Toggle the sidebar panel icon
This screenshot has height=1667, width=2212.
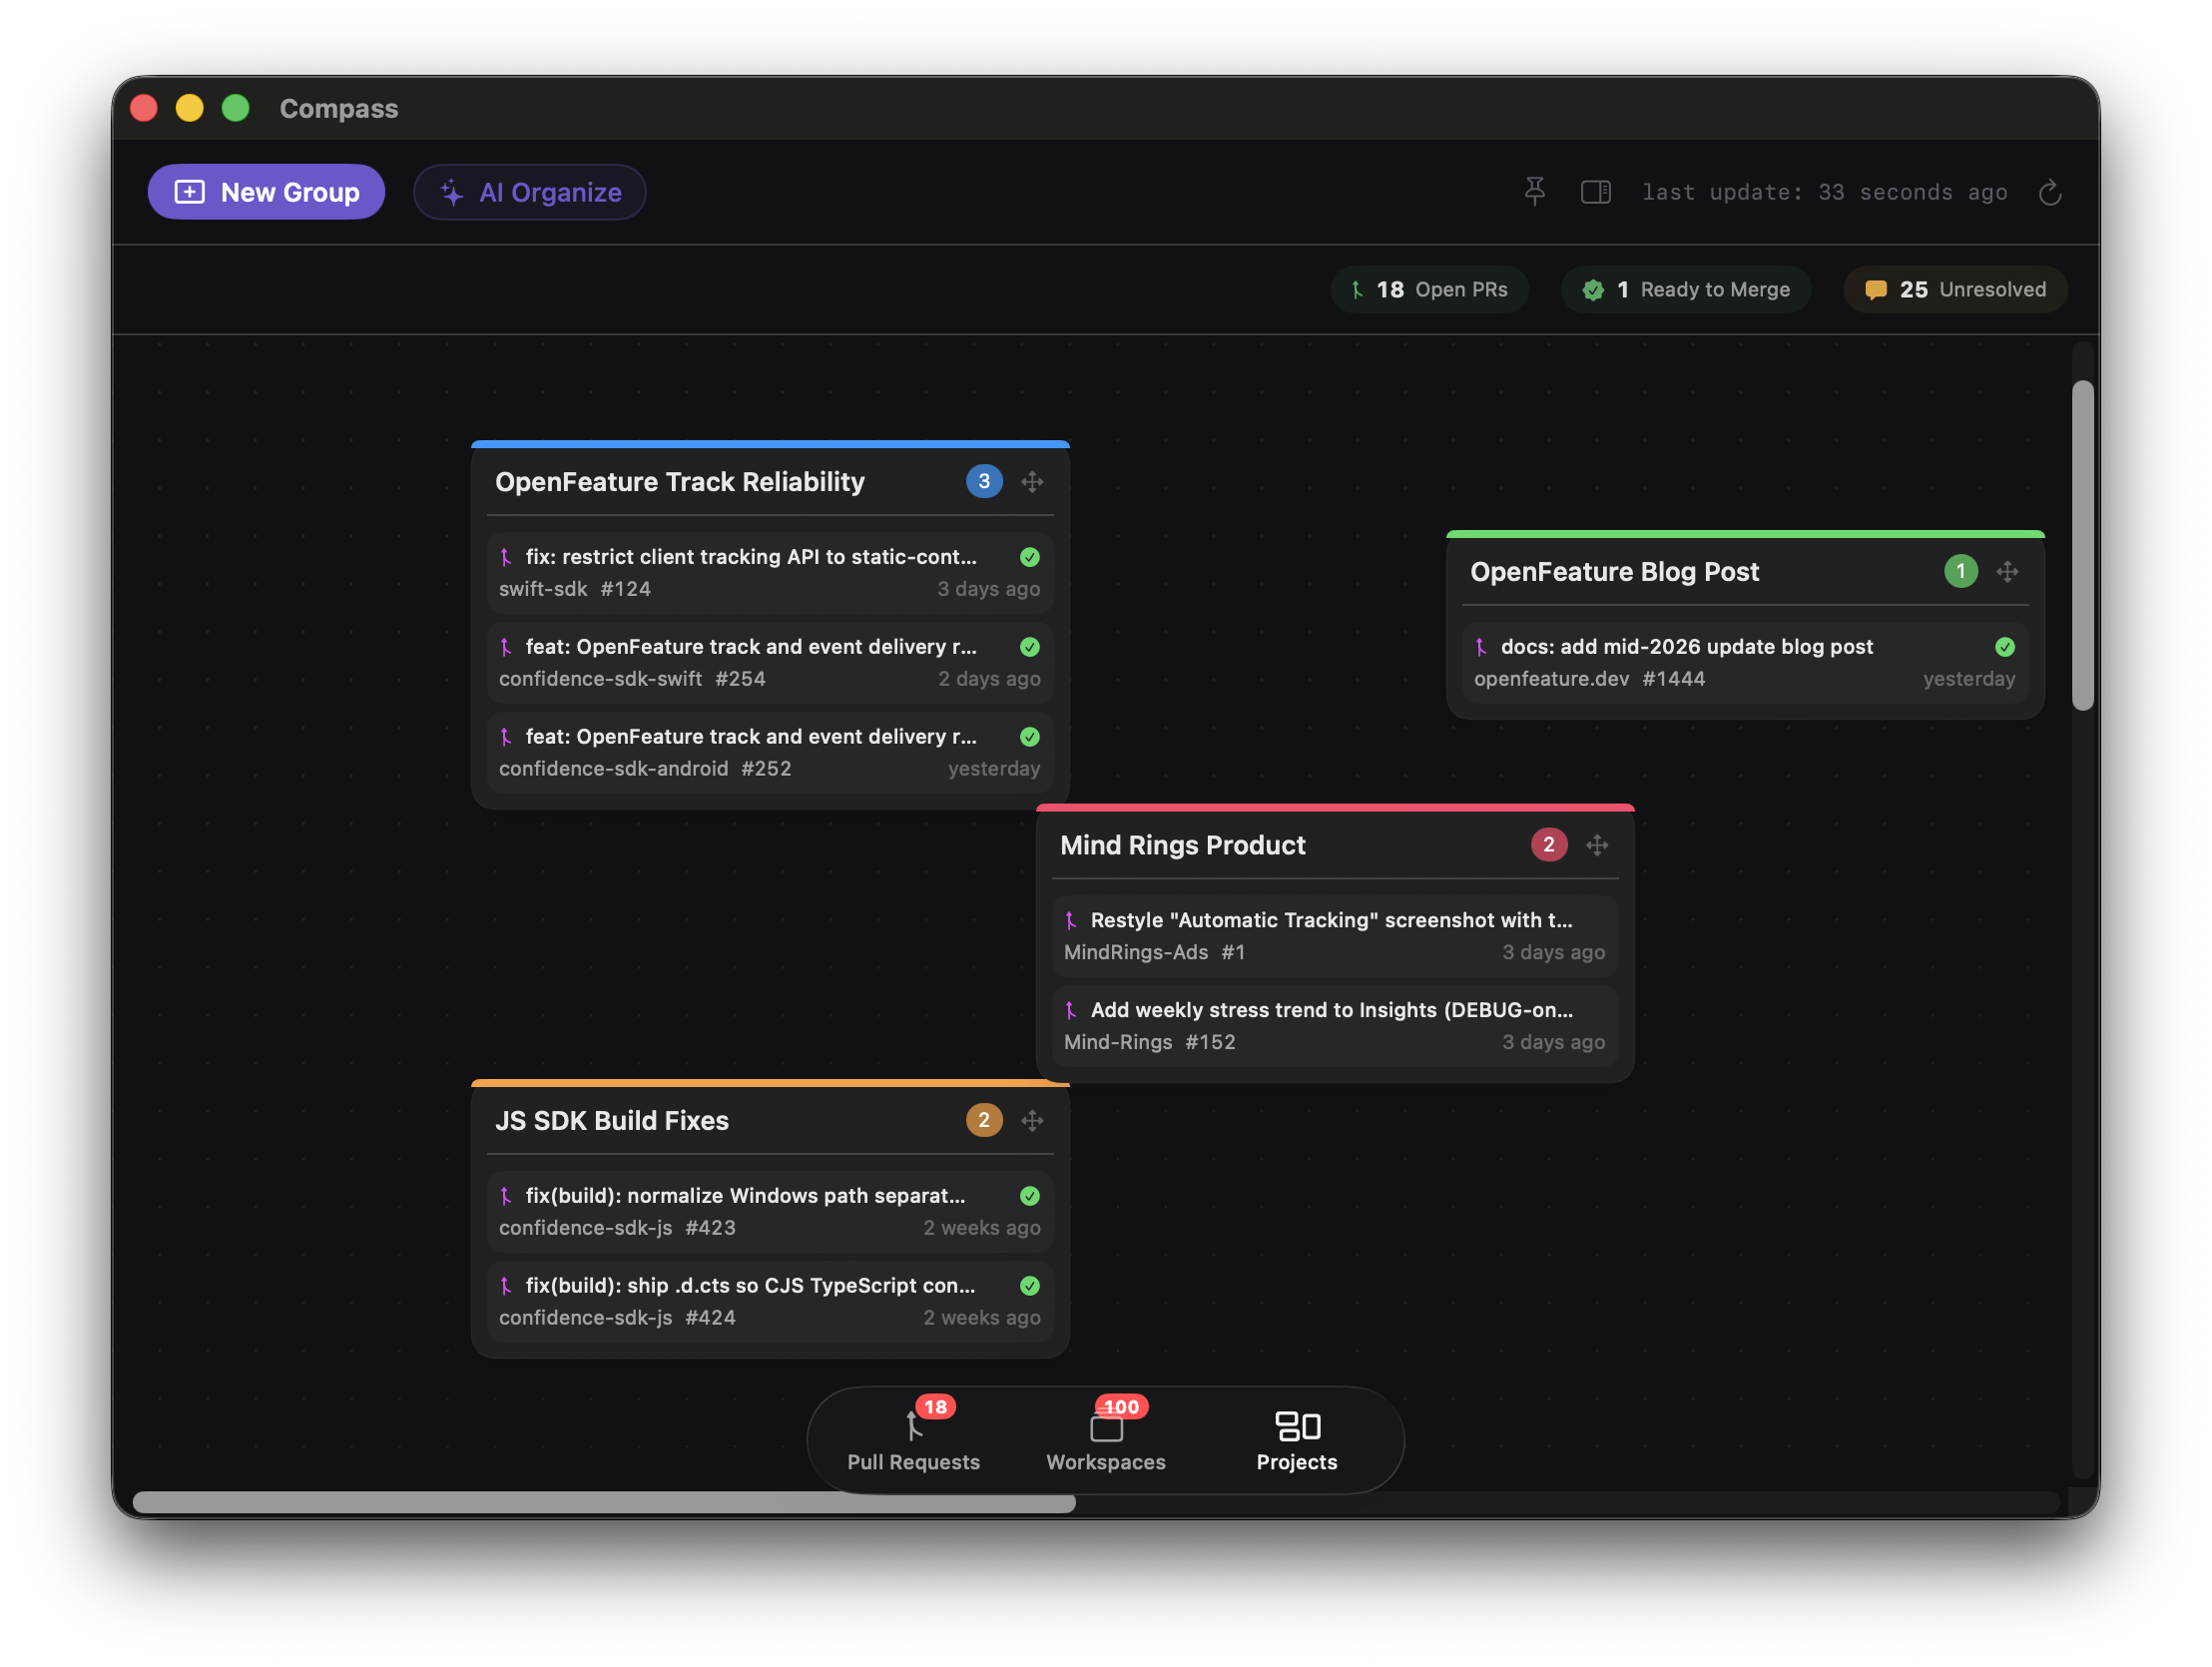click(x=1596, y=191)
